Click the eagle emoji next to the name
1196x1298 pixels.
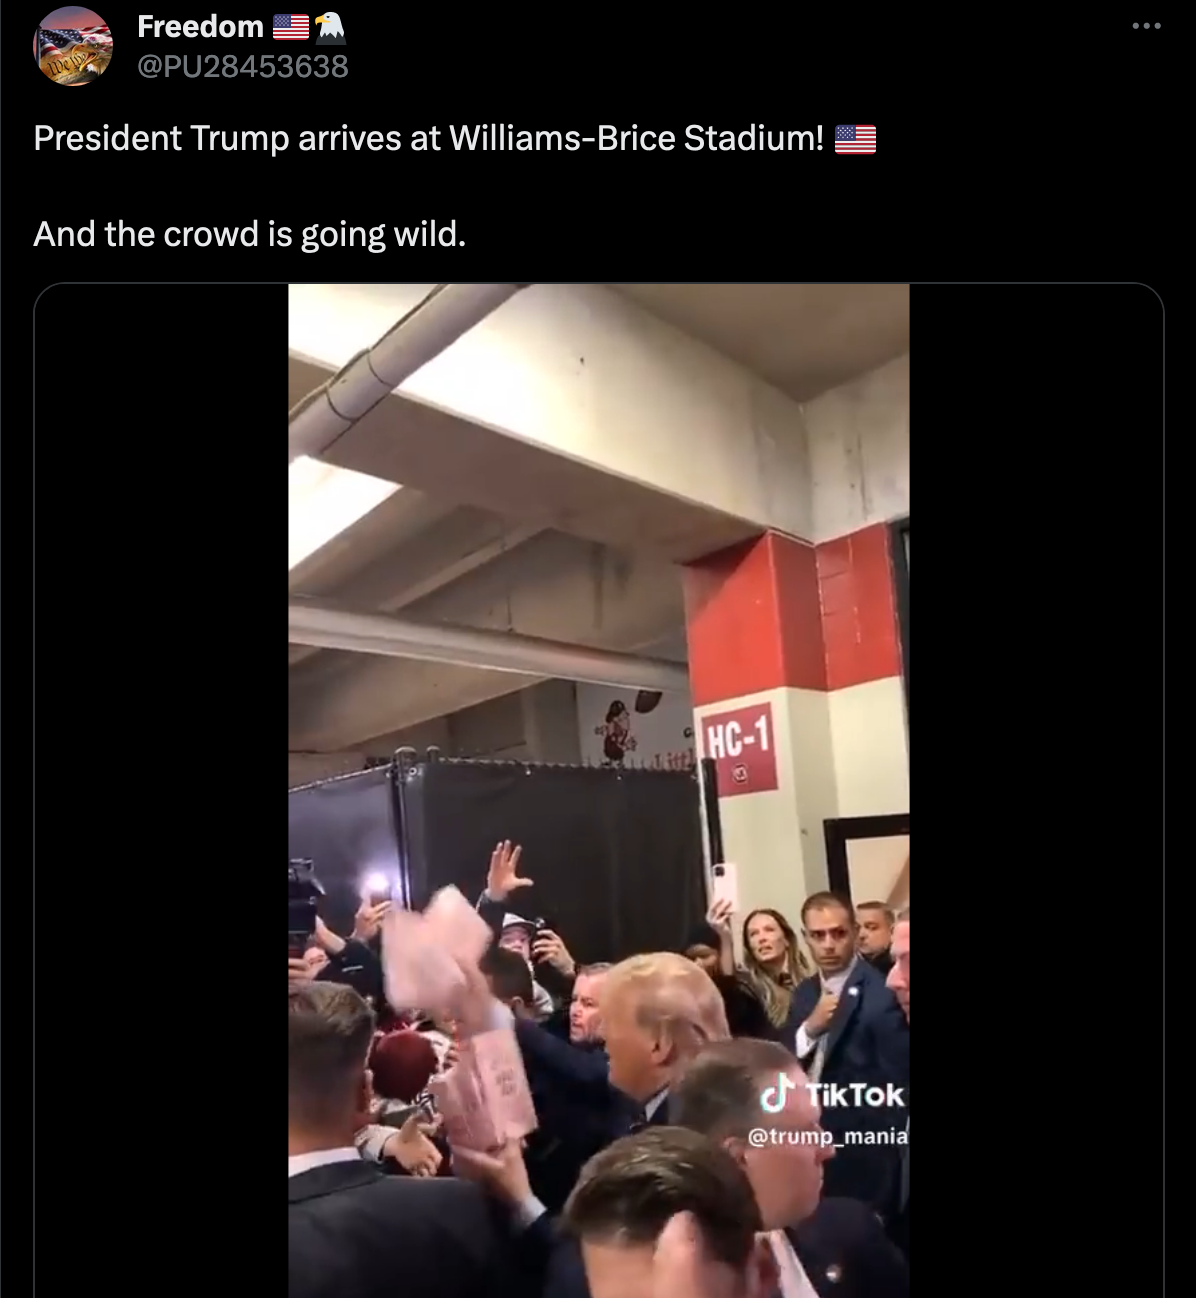point(330,27)
